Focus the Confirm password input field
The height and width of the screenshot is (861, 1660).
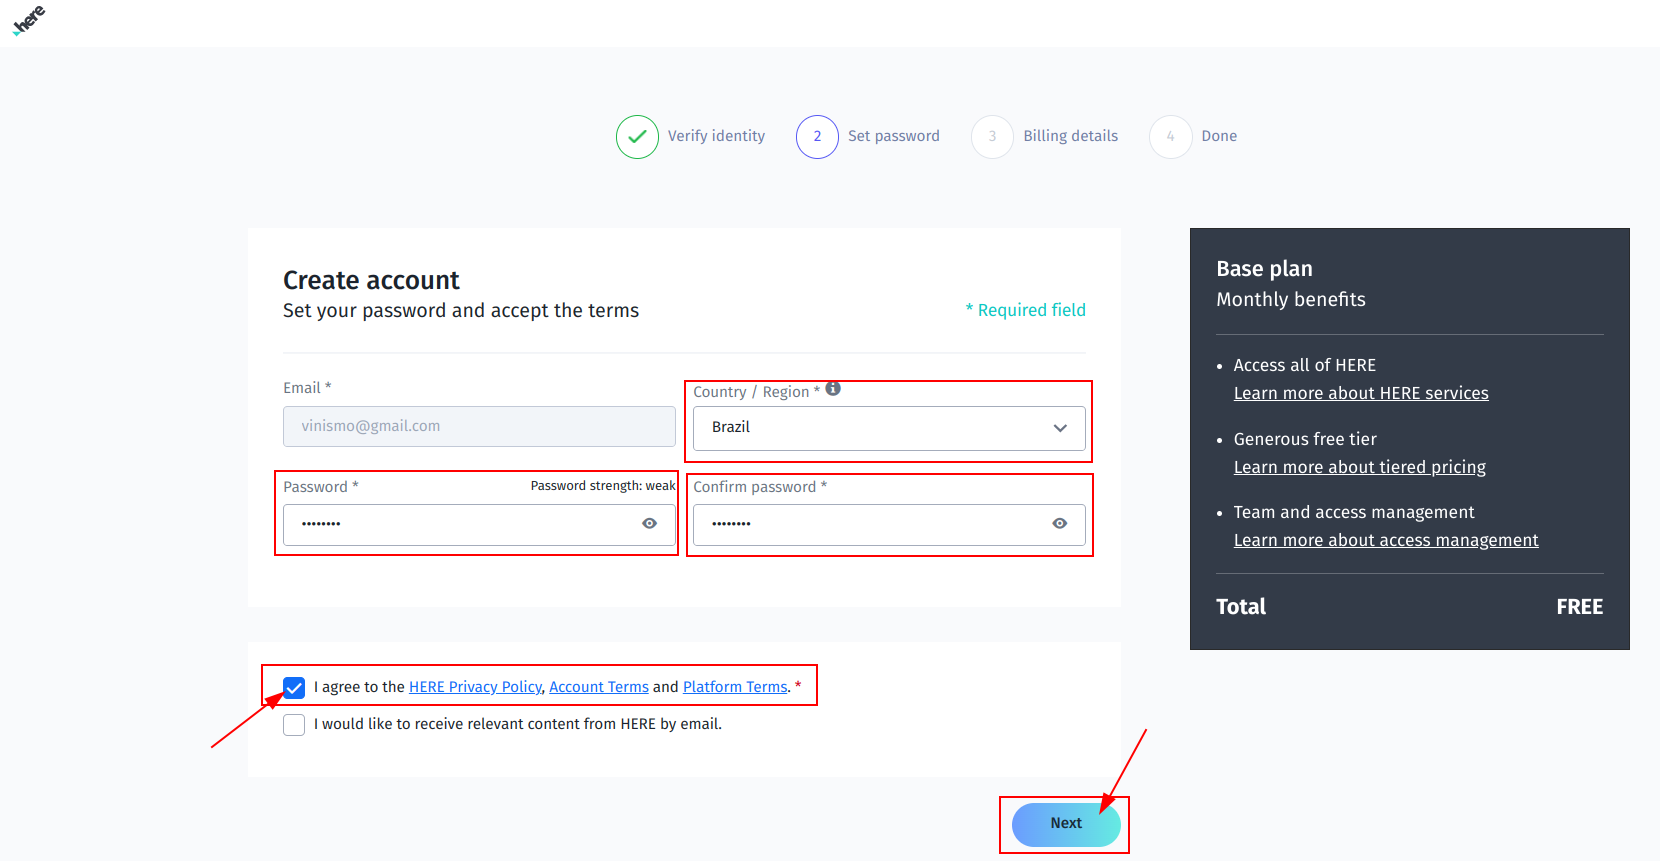889,524
